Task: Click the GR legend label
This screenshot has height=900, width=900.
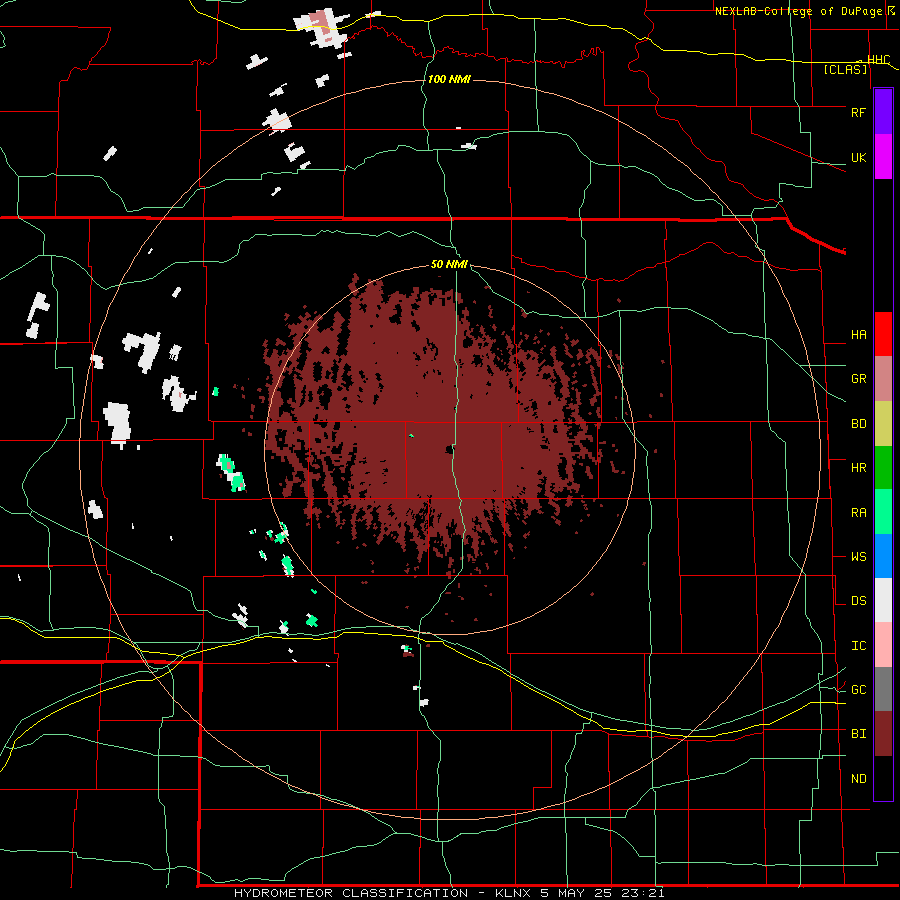Action: coord(859,379)
